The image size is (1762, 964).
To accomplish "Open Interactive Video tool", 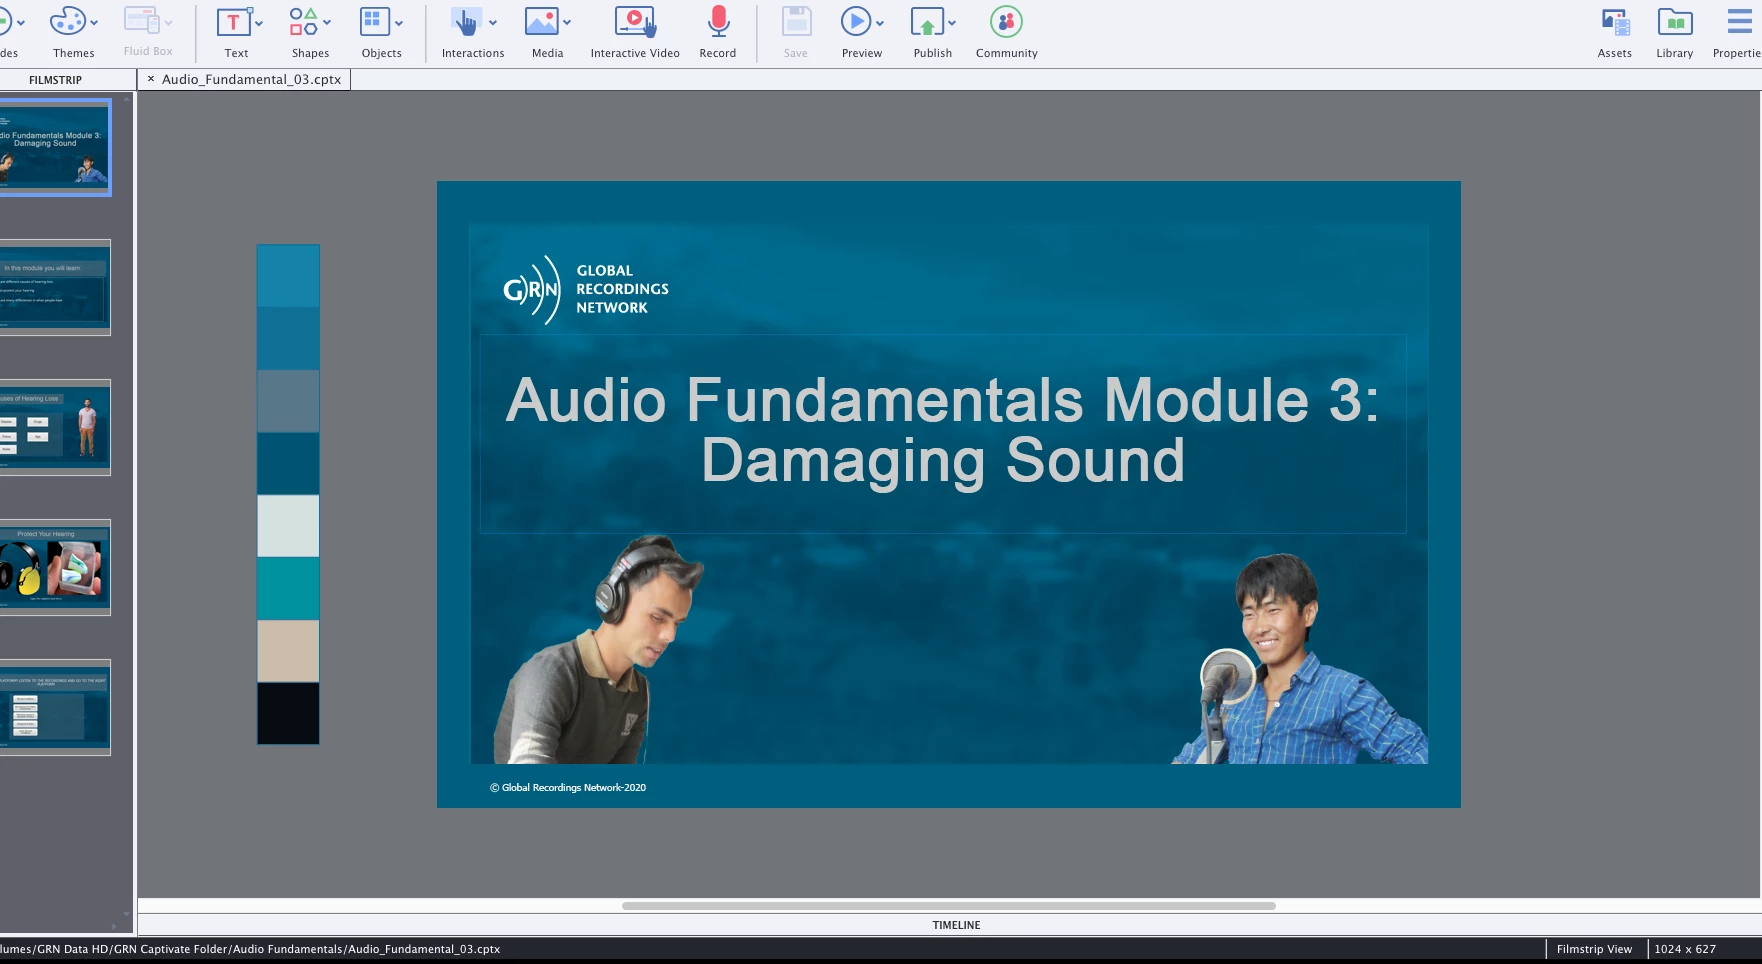I will pyautogui.click(x=634, y=22).
